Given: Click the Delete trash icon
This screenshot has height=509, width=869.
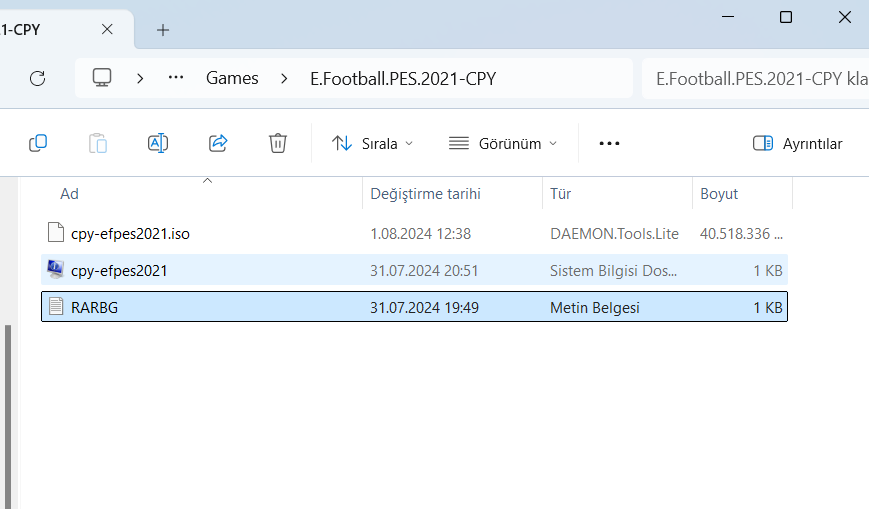Looking at the screenshot, I should [x=278, y=143].
